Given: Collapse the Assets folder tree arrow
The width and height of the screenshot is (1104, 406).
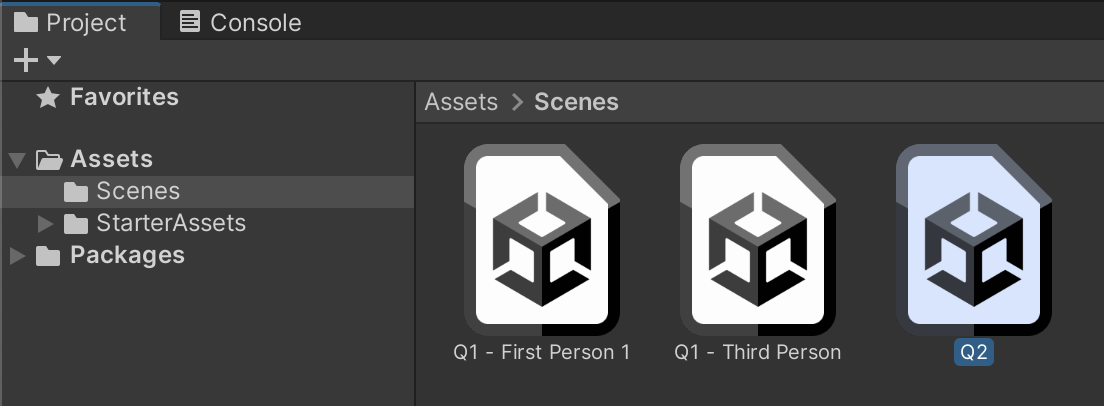Looking at the screenshot, I should pos(16,160).
